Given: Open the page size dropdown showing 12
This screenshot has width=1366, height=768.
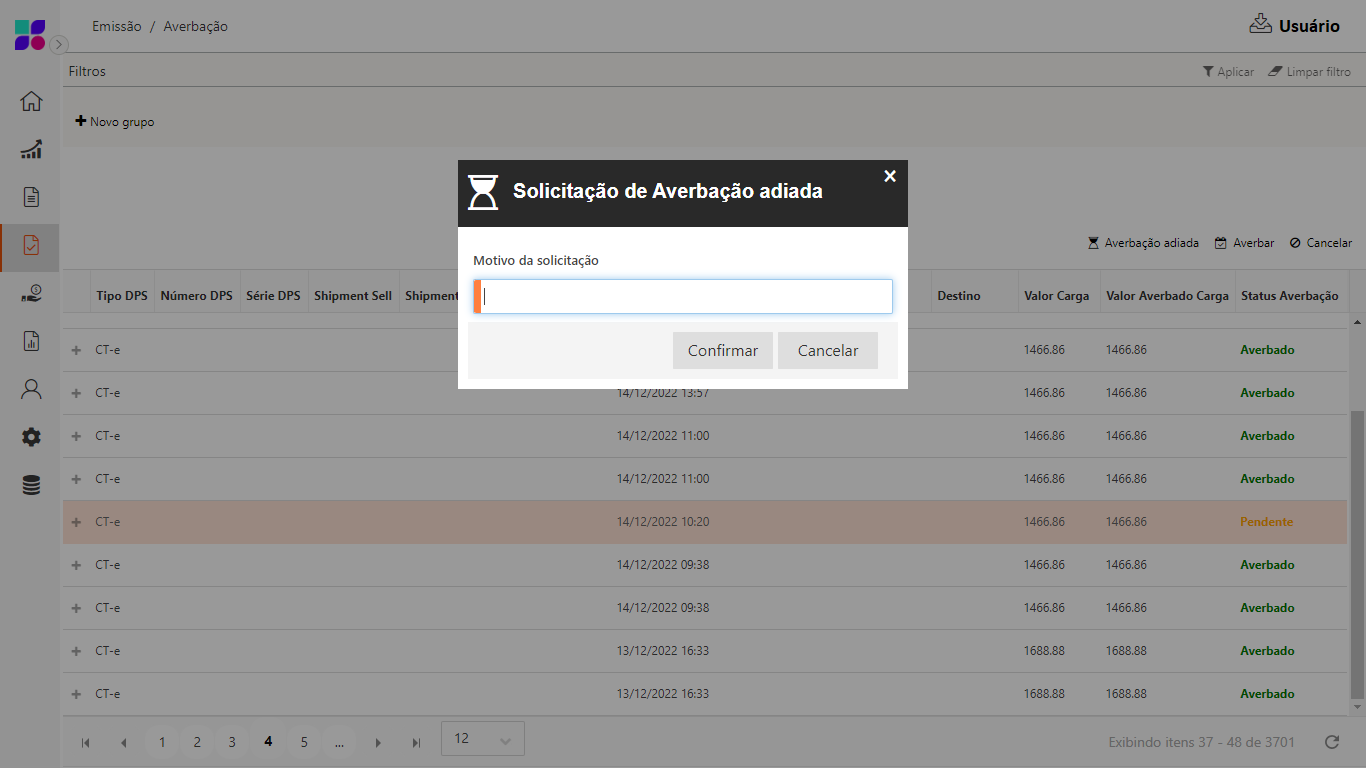Looking at the screenshot, I should [x=482, y=739].
